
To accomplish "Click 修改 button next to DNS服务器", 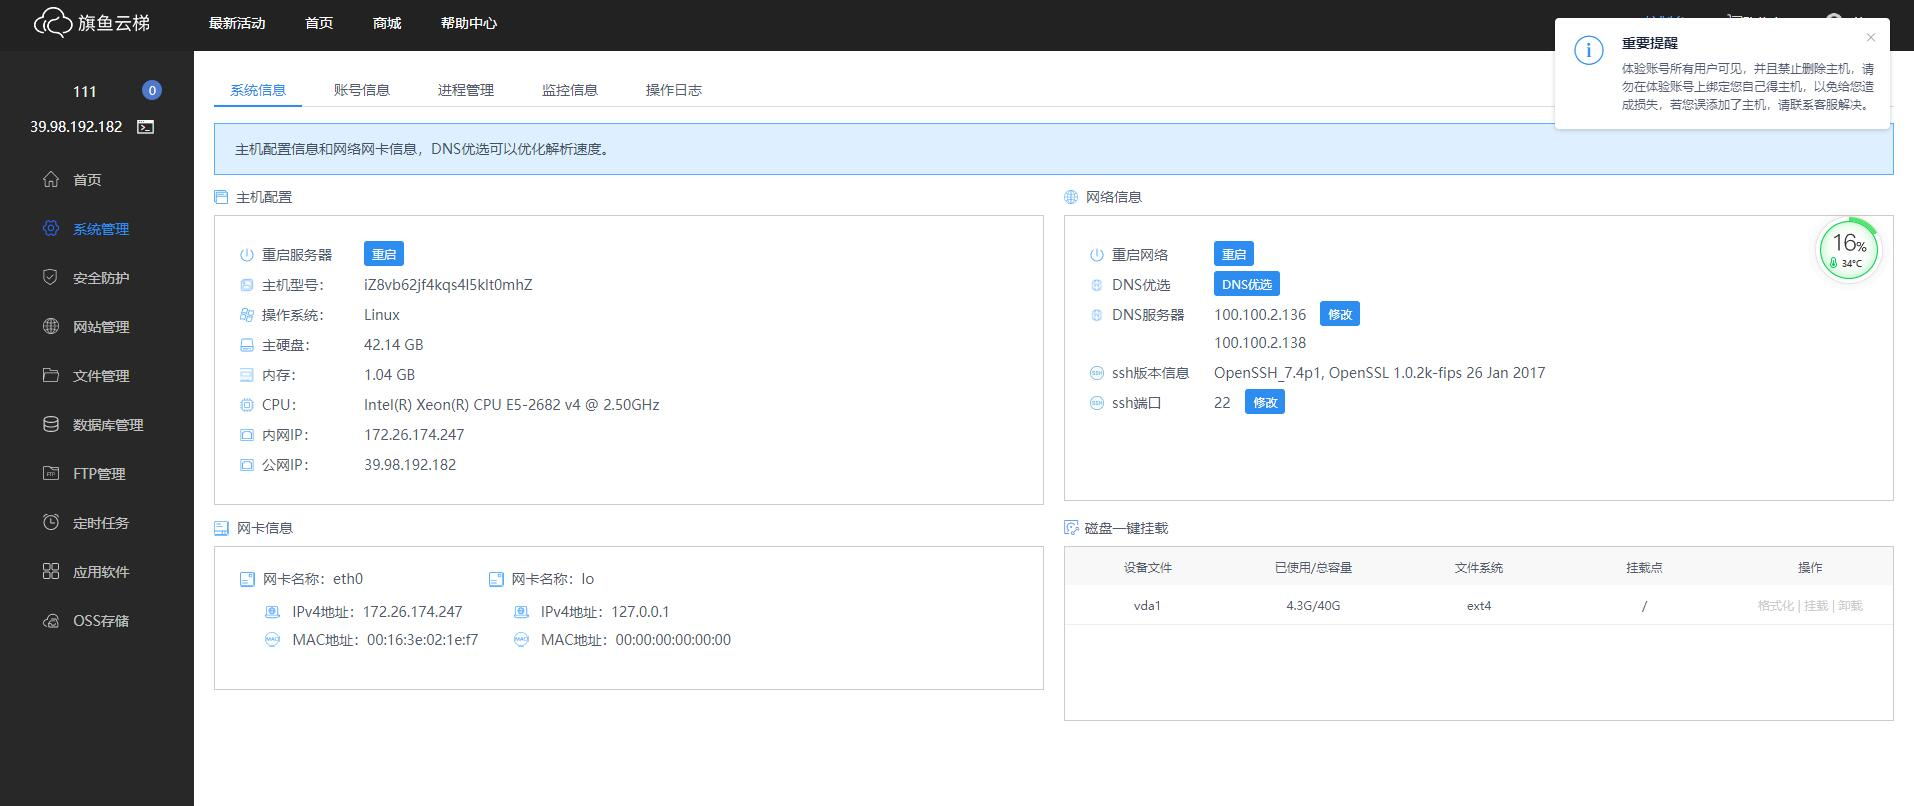I will pos(1340,314).
